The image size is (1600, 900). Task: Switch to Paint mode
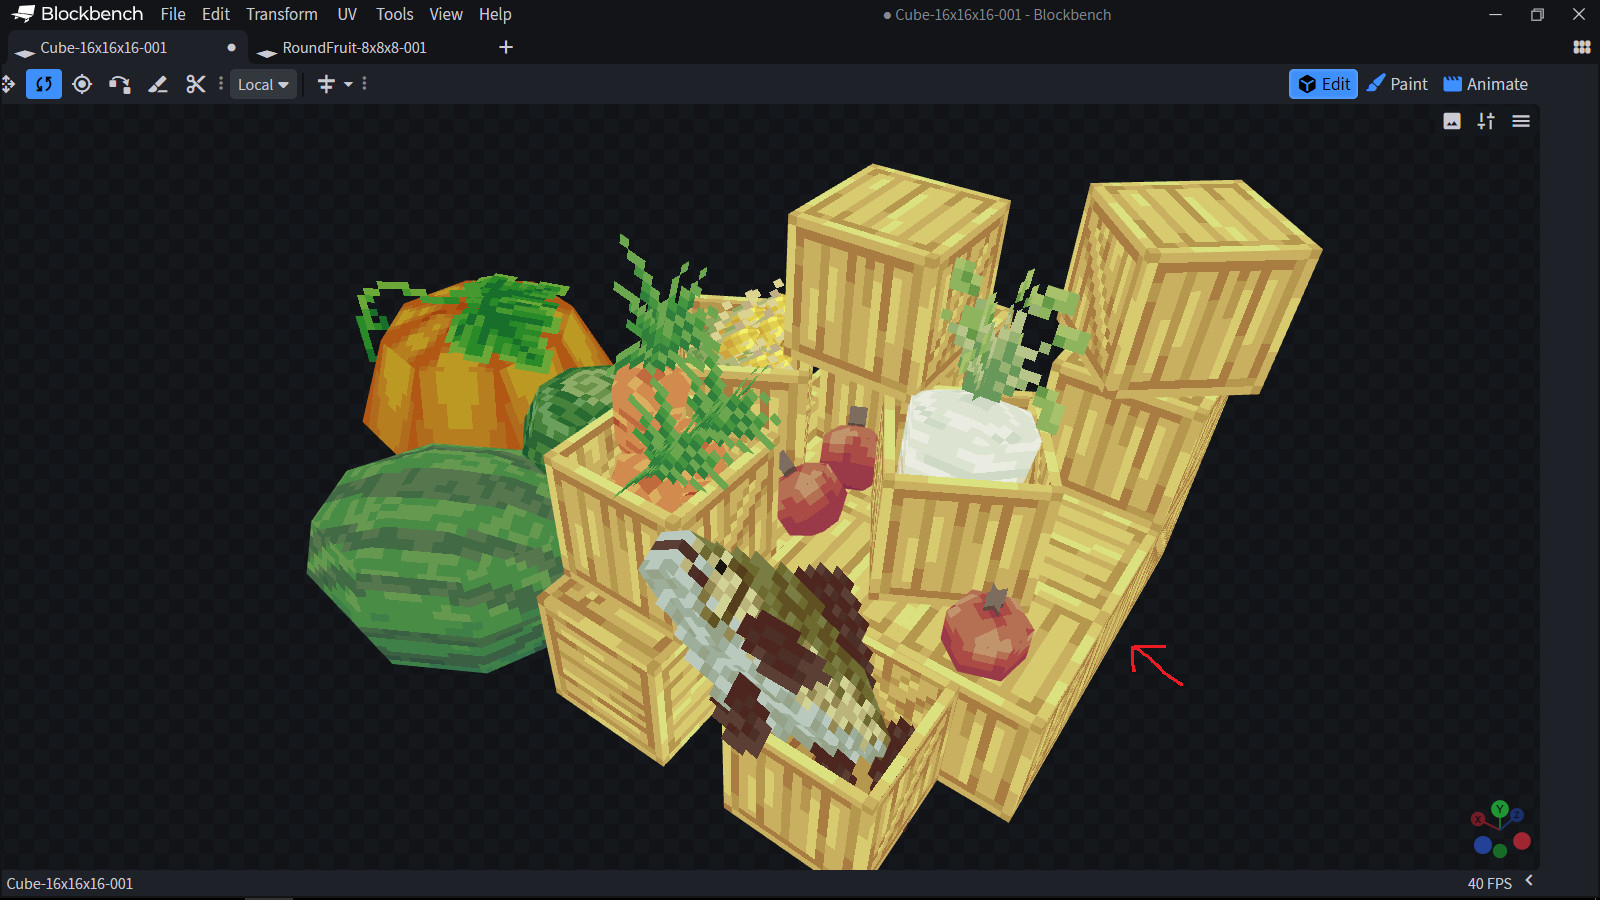click(x=1397, y=84)
